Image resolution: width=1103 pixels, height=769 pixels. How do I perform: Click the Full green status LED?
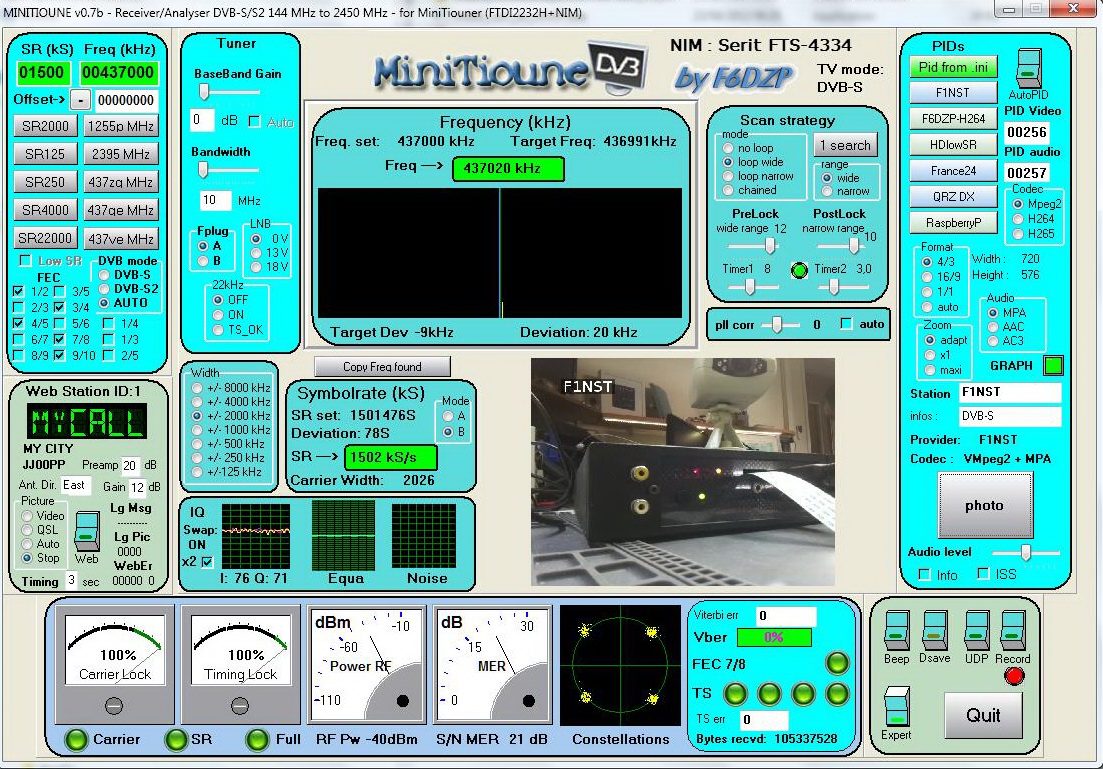coord(257,739)
